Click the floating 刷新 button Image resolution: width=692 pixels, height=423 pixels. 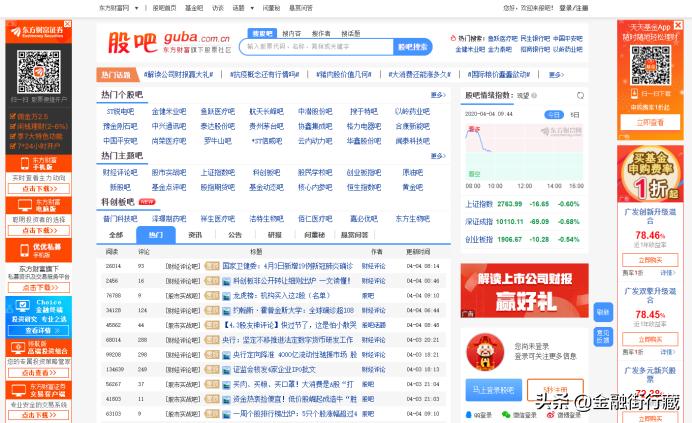[x=603, y=312]
